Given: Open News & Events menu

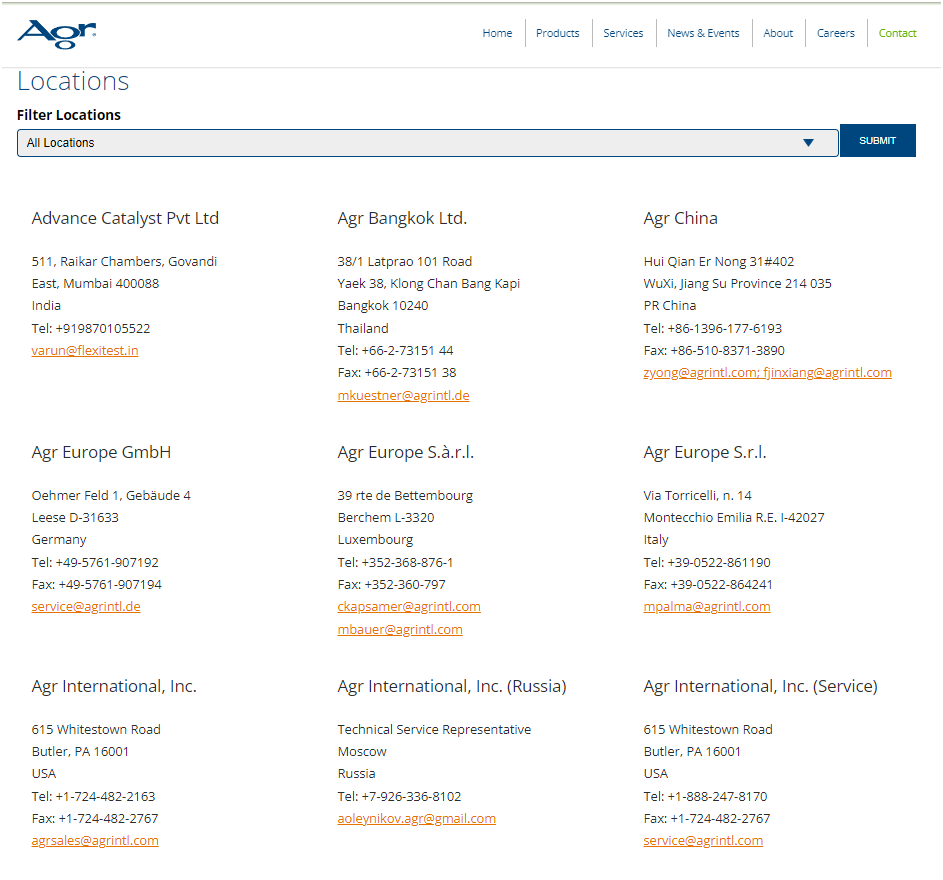Looking at the screenshot, I should [703, 33].
